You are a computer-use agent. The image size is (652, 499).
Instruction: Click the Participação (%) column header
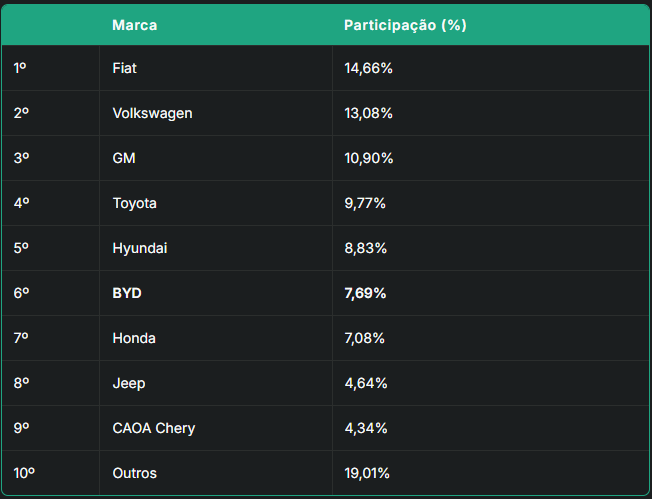click(405, 25)
